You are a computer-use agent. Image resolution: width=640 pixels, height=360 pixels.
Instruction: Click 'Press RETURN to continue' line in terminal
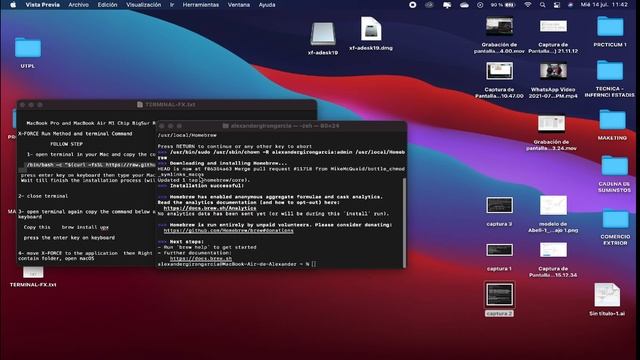click(x=235, y=146)
